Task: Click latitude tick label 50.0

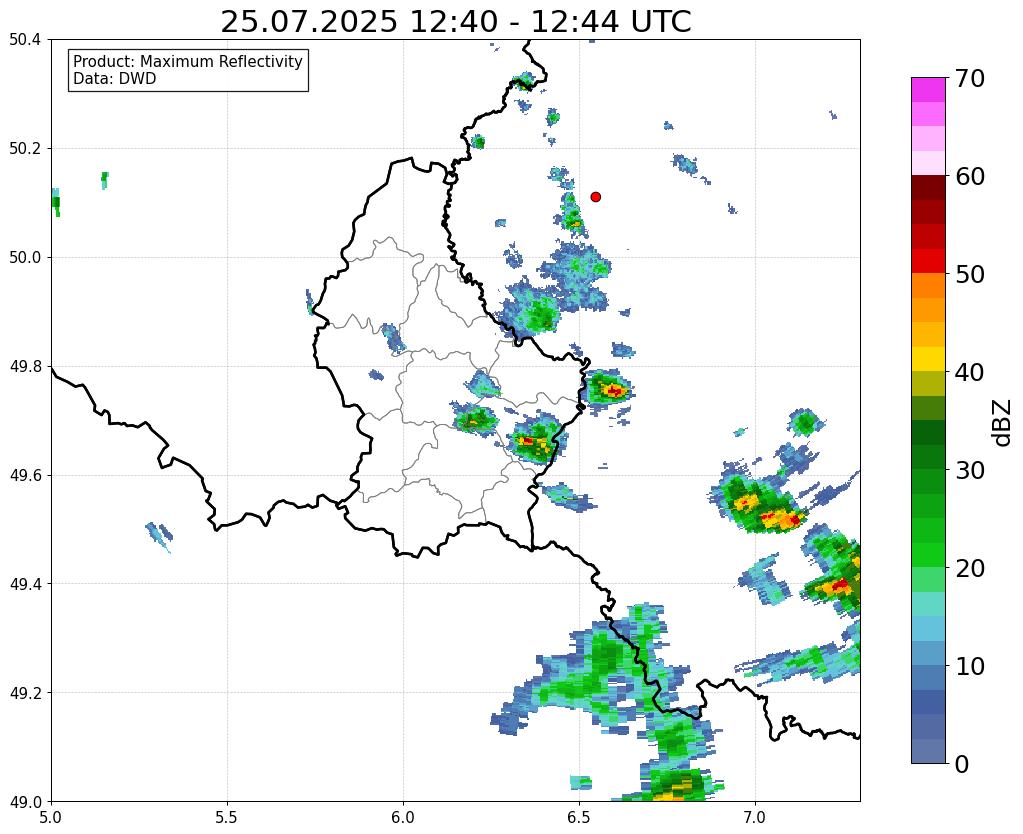Action: point(25,258)
